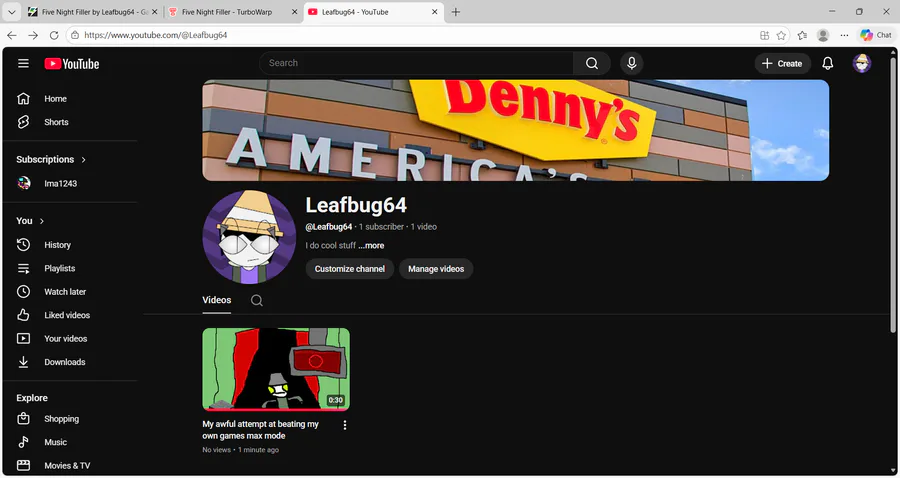Image resolution: width=900 pixels, height=478 pixels.
Task: Close the TurboWarp tab
Action: [x=294, y=12]
